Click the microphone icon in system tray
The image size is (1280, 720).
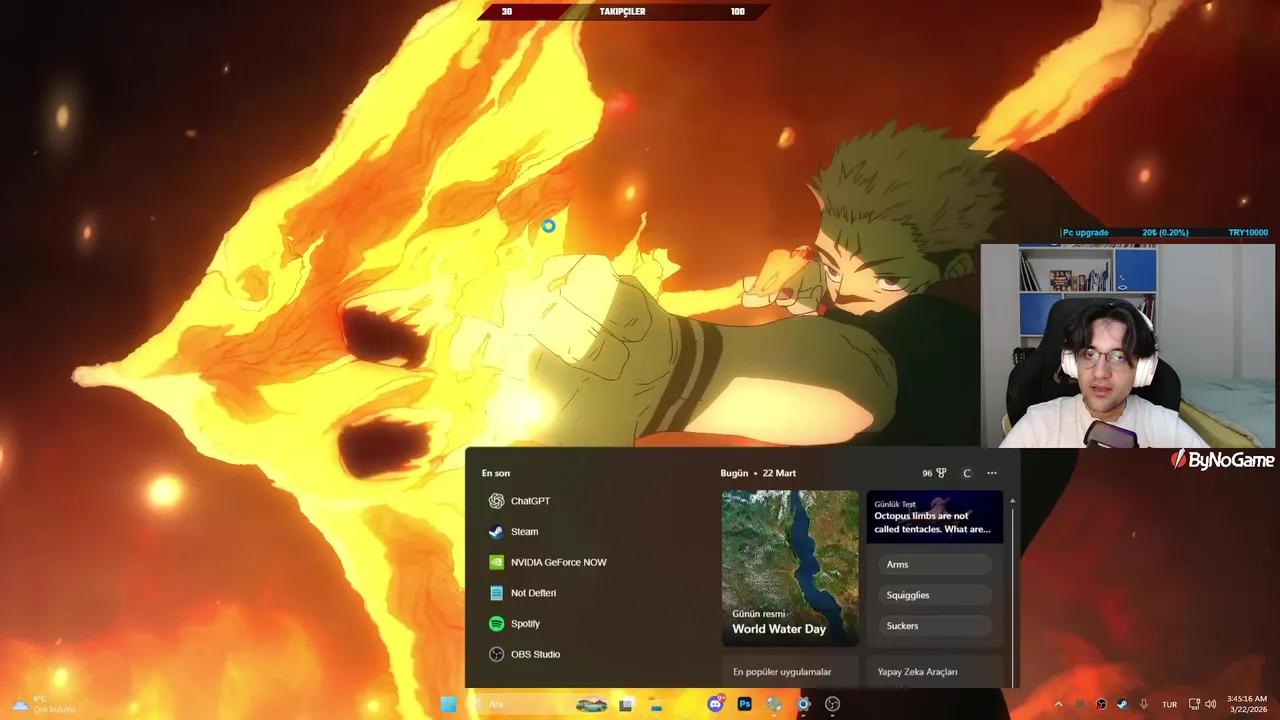coord(1144,704)
